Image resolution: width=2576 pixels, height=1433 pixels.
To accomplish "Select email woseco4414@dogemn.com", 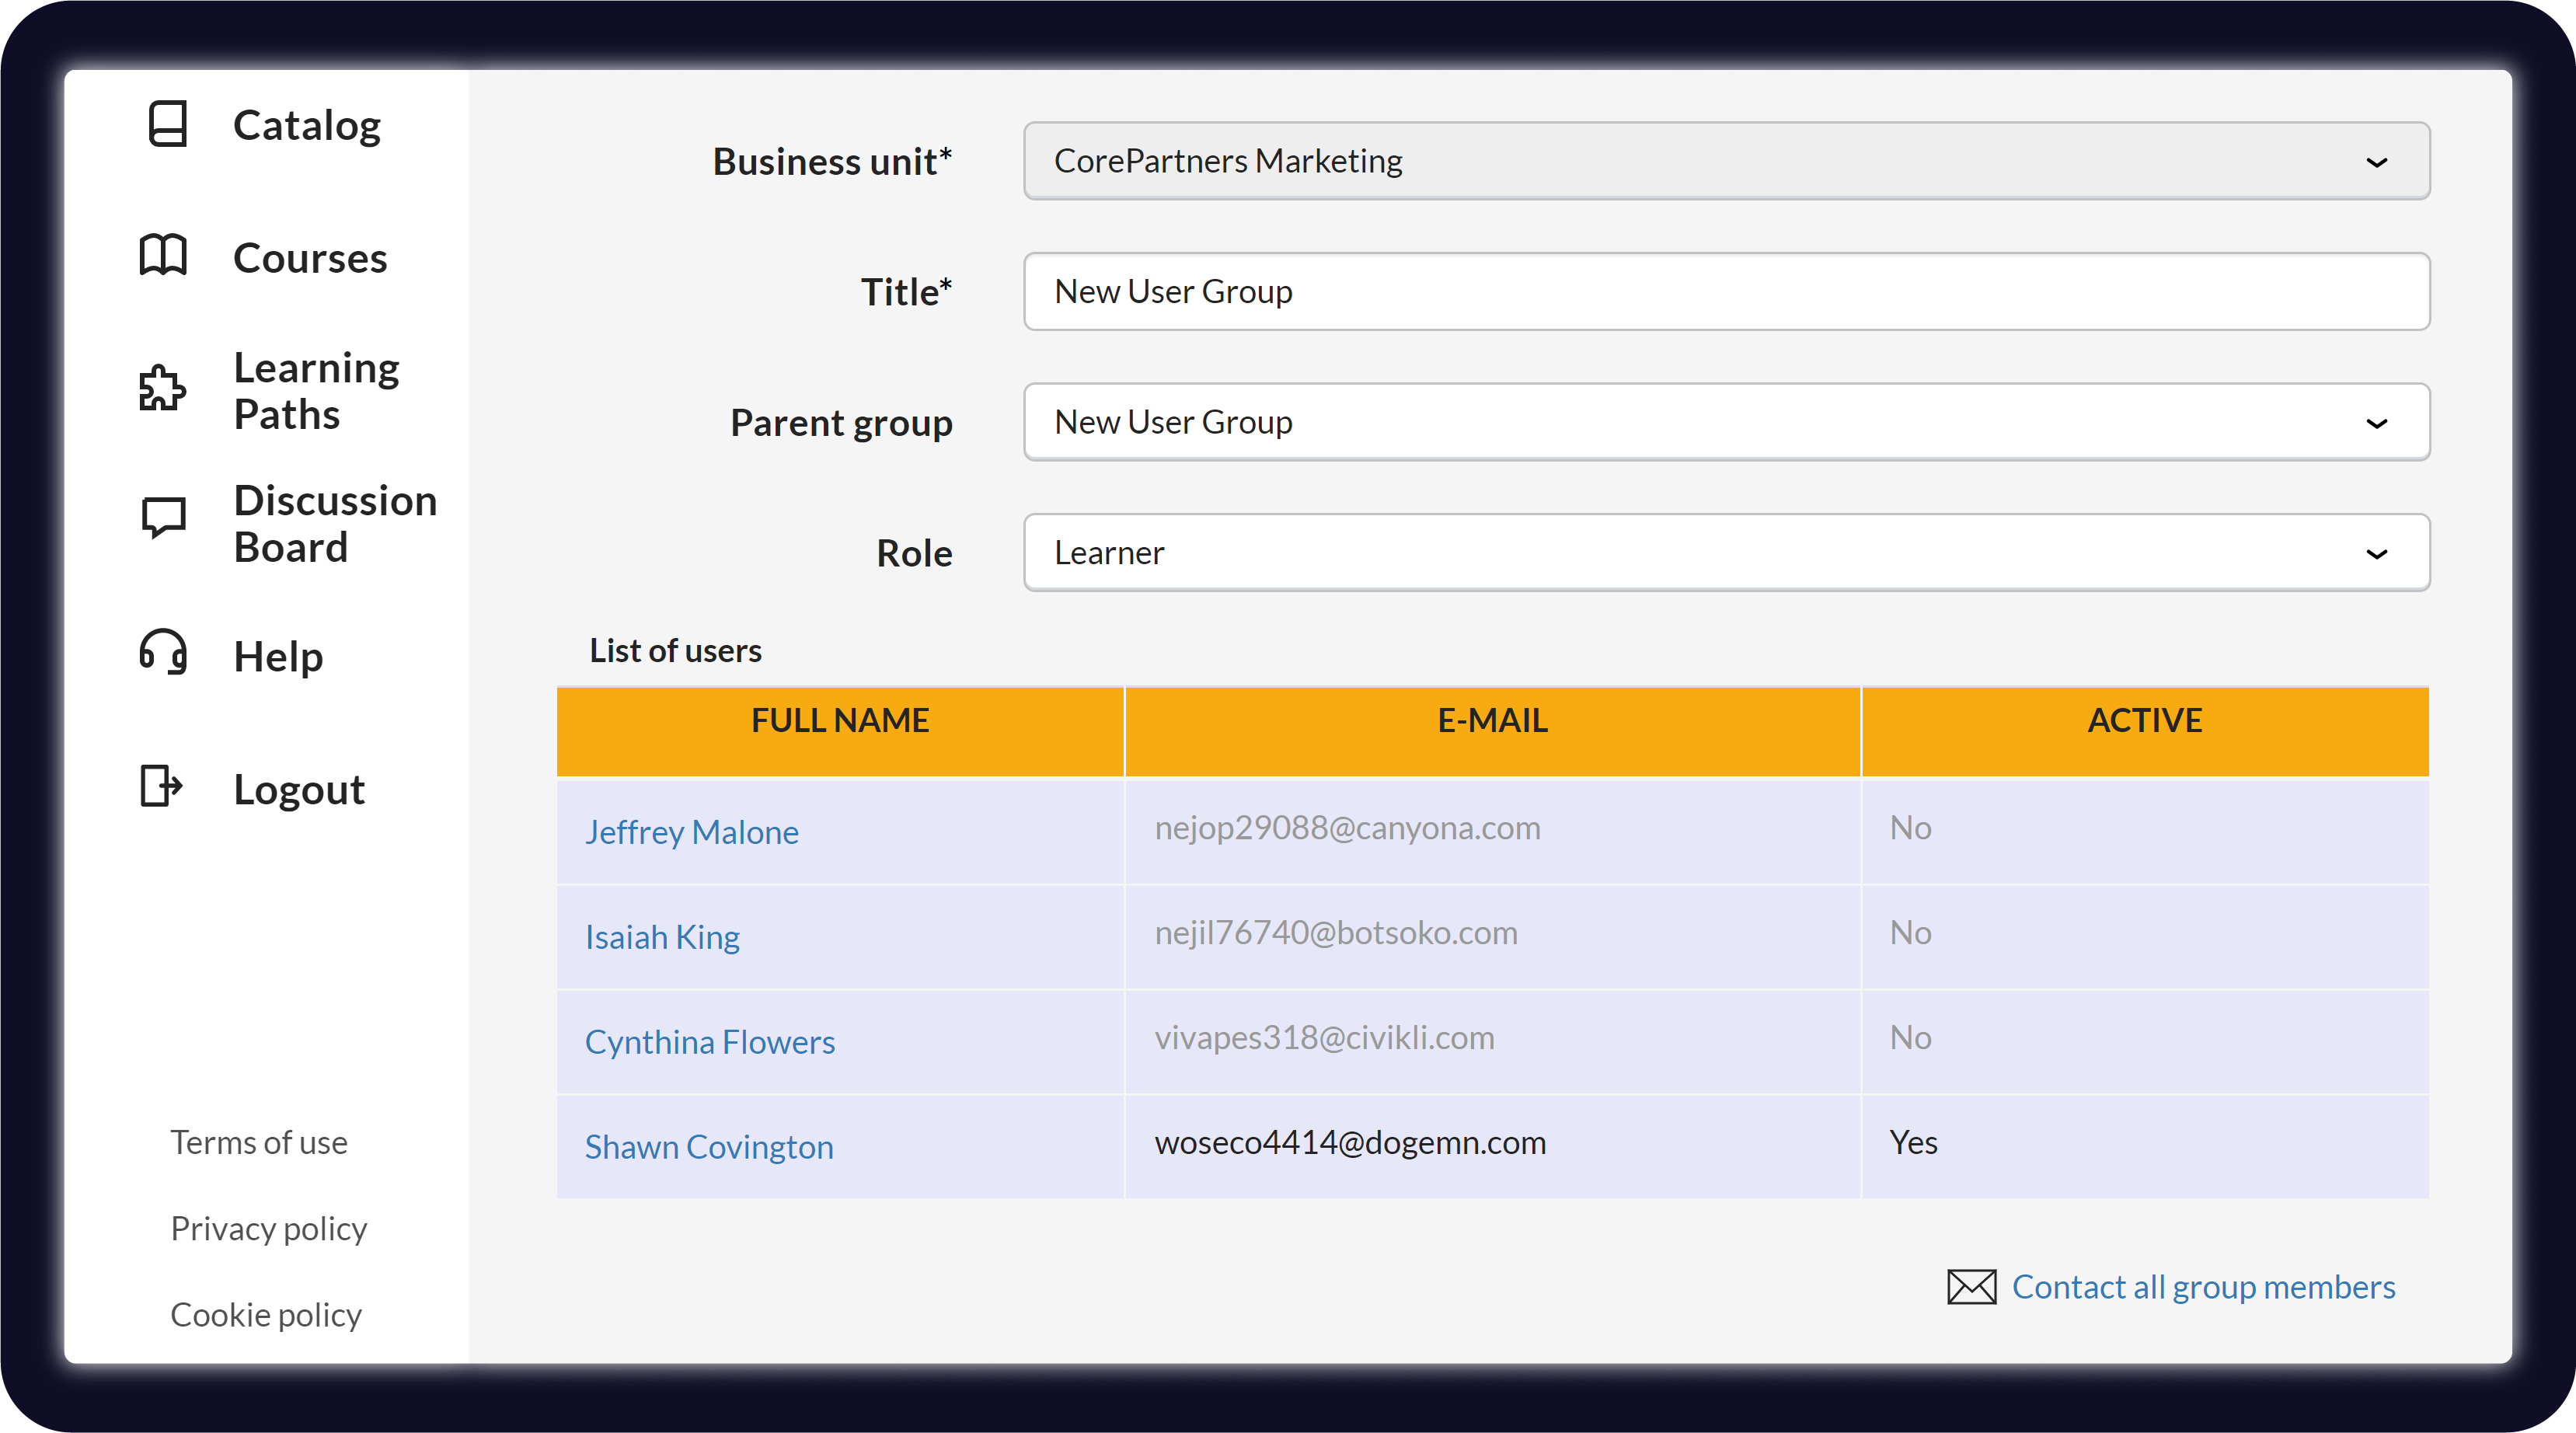I will click(x=1350, y=1143).
